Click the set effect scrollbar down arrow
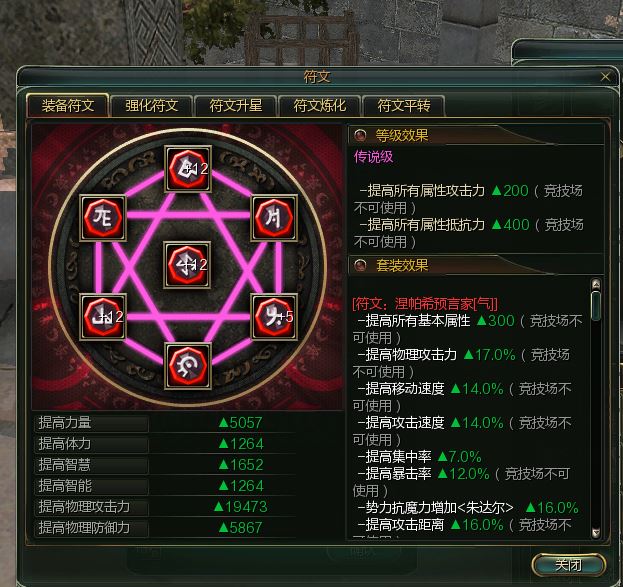The image size is (623, 587). pyautogui.click(x=596, y=533)
